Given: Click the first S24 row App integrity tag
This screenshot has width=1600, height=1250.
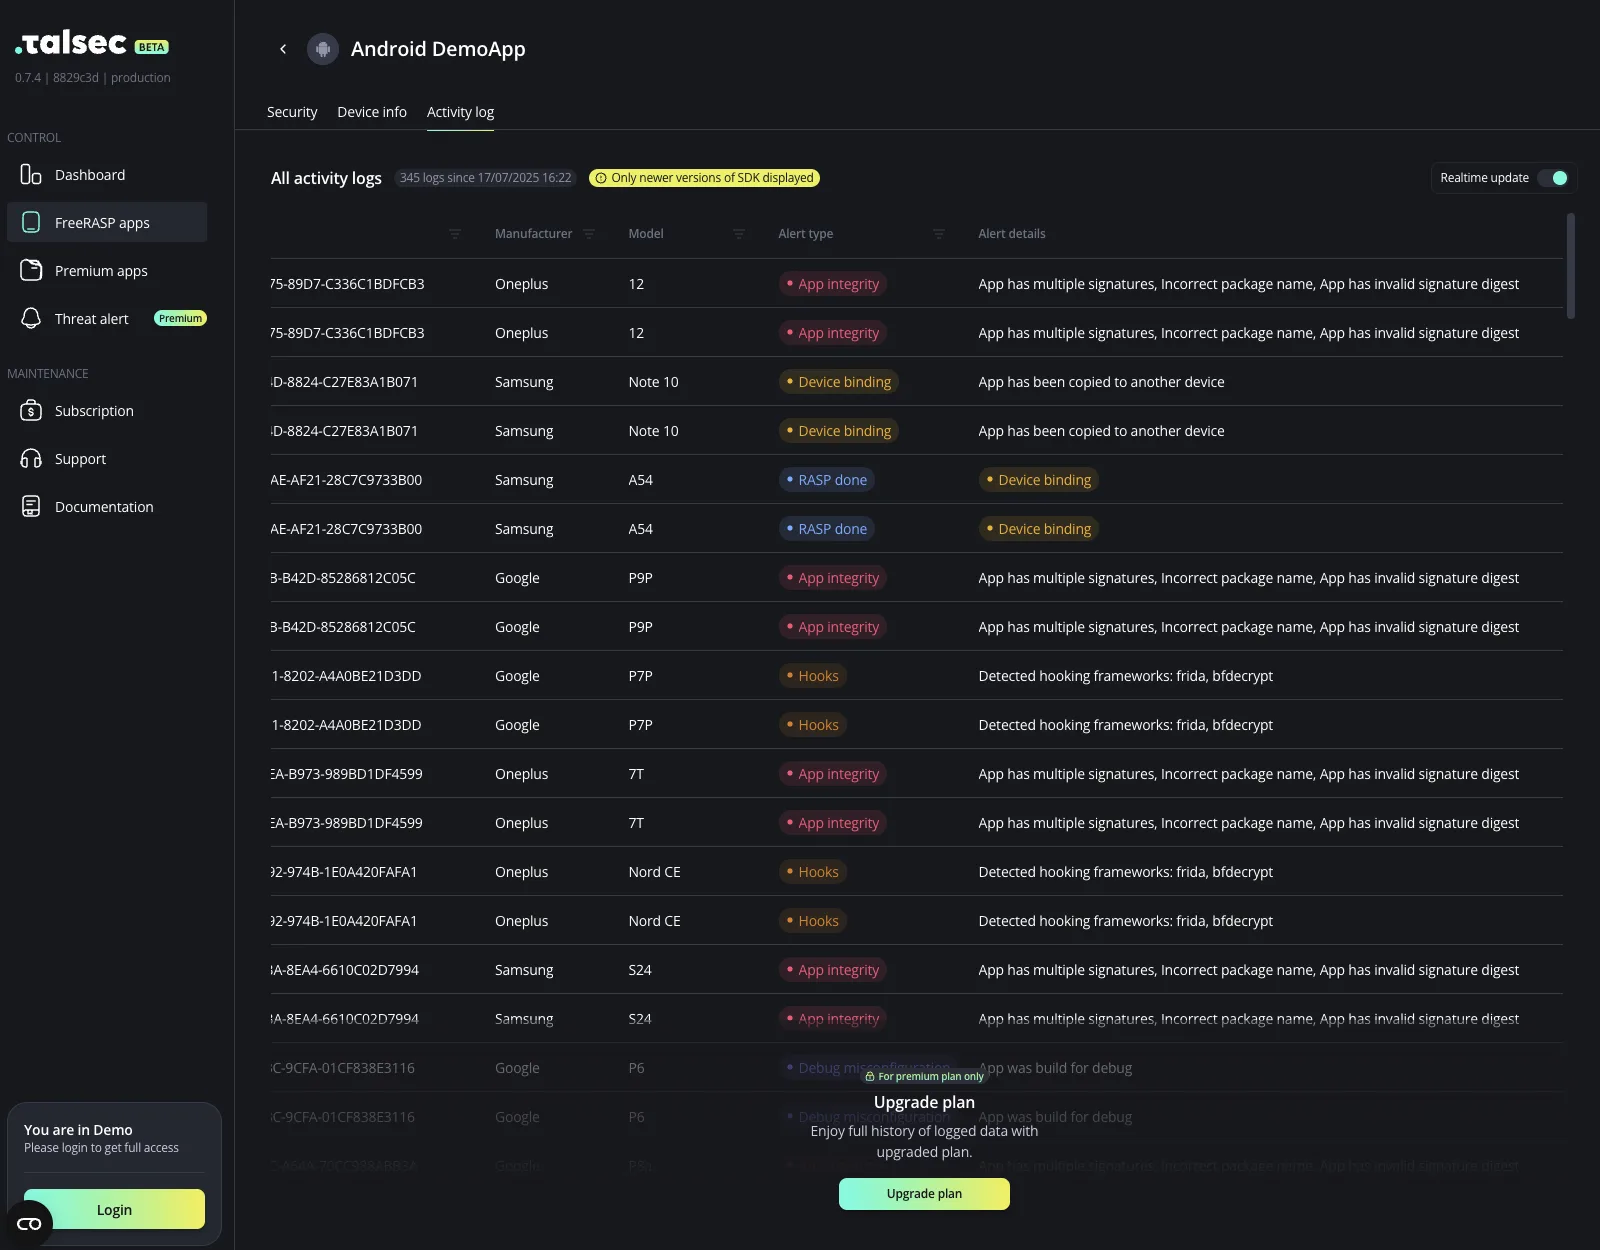Looking at the screenshot, I should [833, 970].
